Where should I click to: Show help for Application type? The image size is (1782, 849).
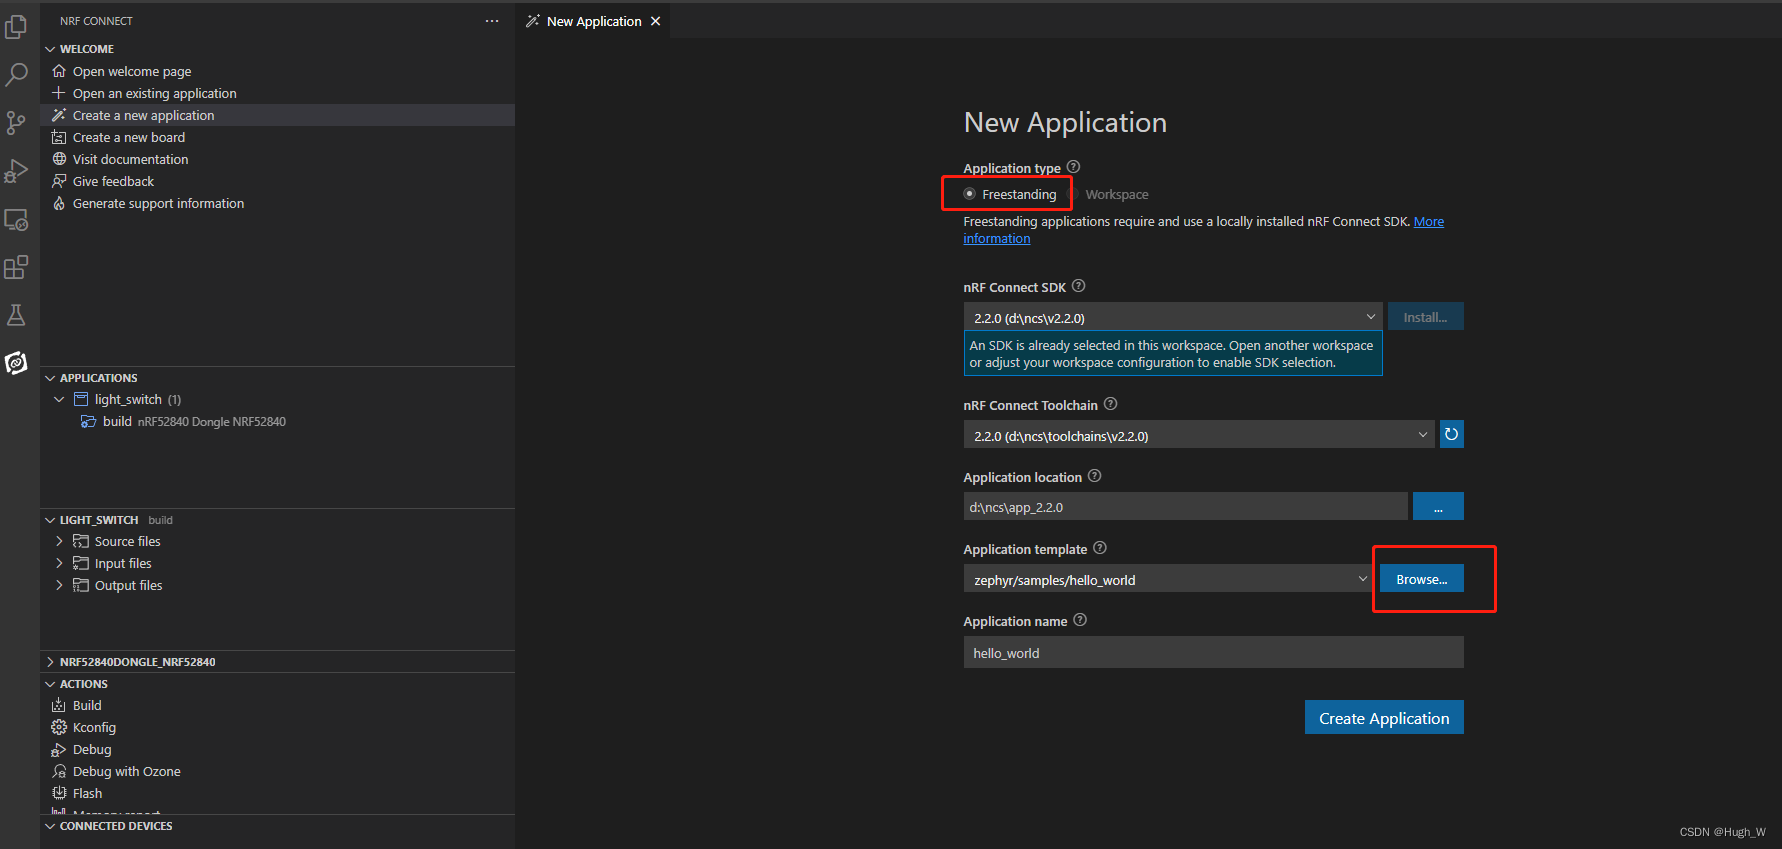point(1073,167)
